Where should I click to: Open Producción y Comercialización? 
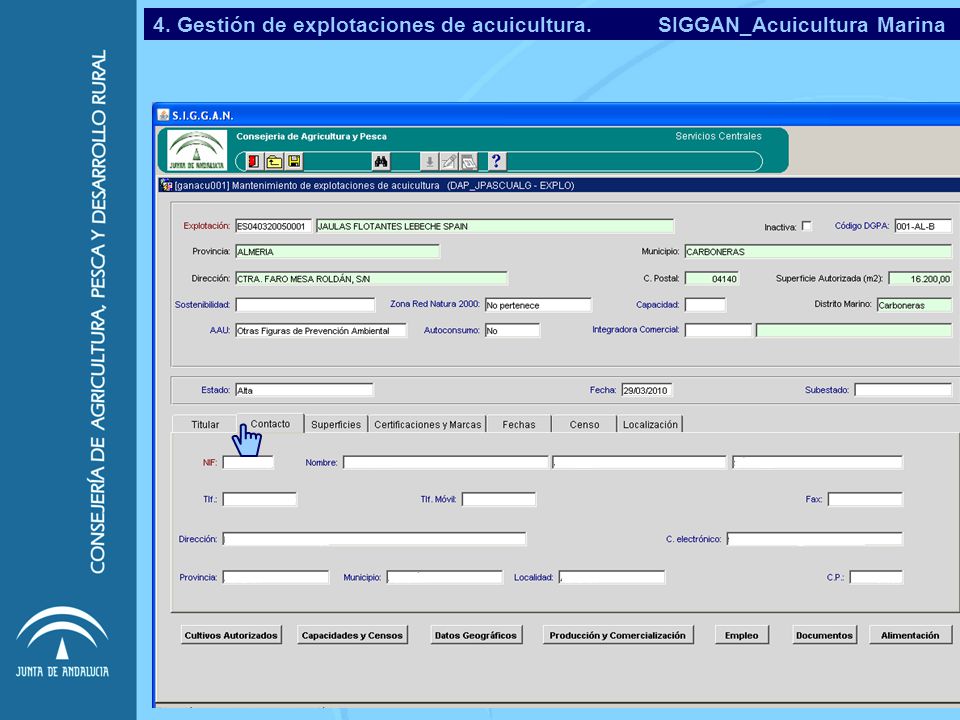(x=618, y=636)
